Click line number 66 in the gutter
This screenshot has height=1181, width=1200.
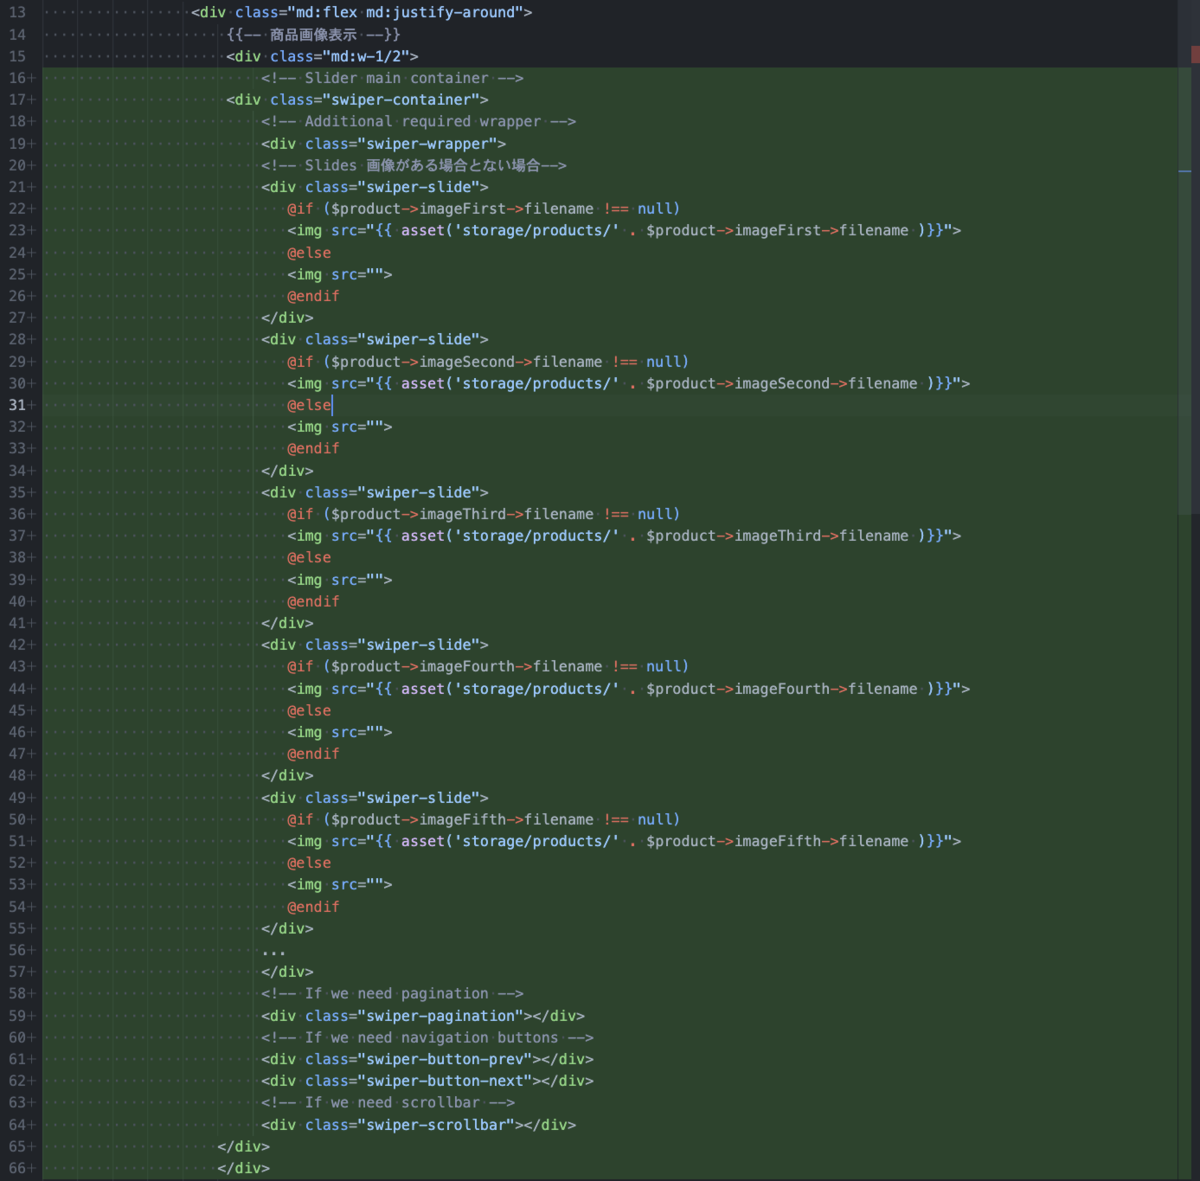point(18,1168)
